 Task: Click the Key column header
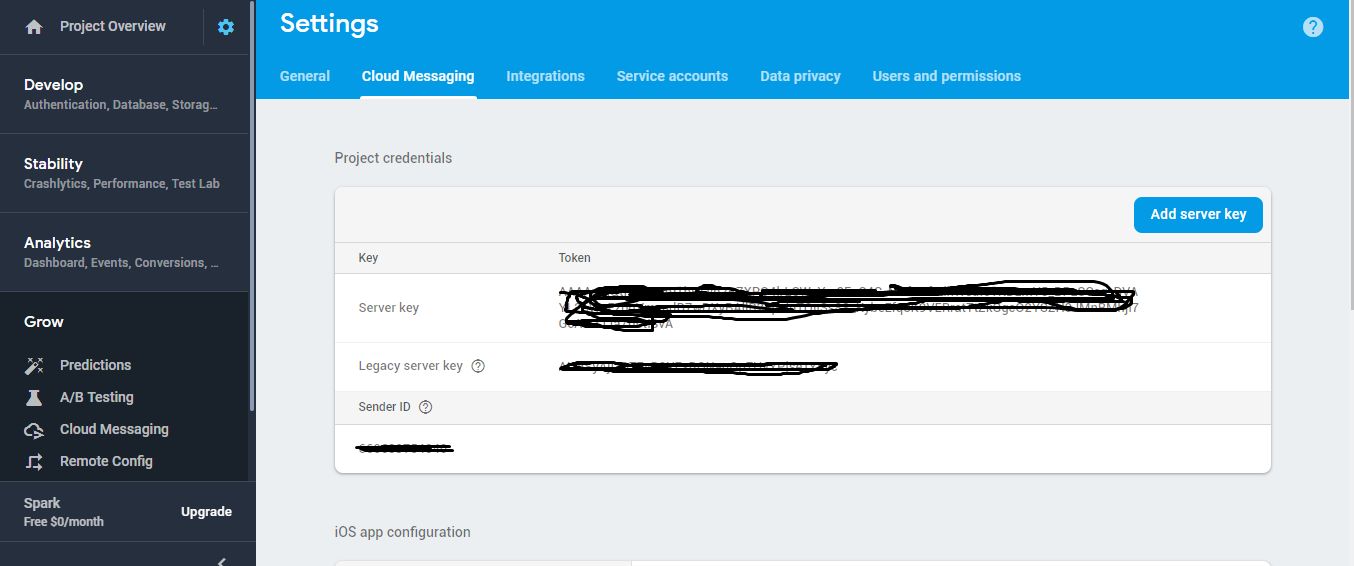point(368,258)
